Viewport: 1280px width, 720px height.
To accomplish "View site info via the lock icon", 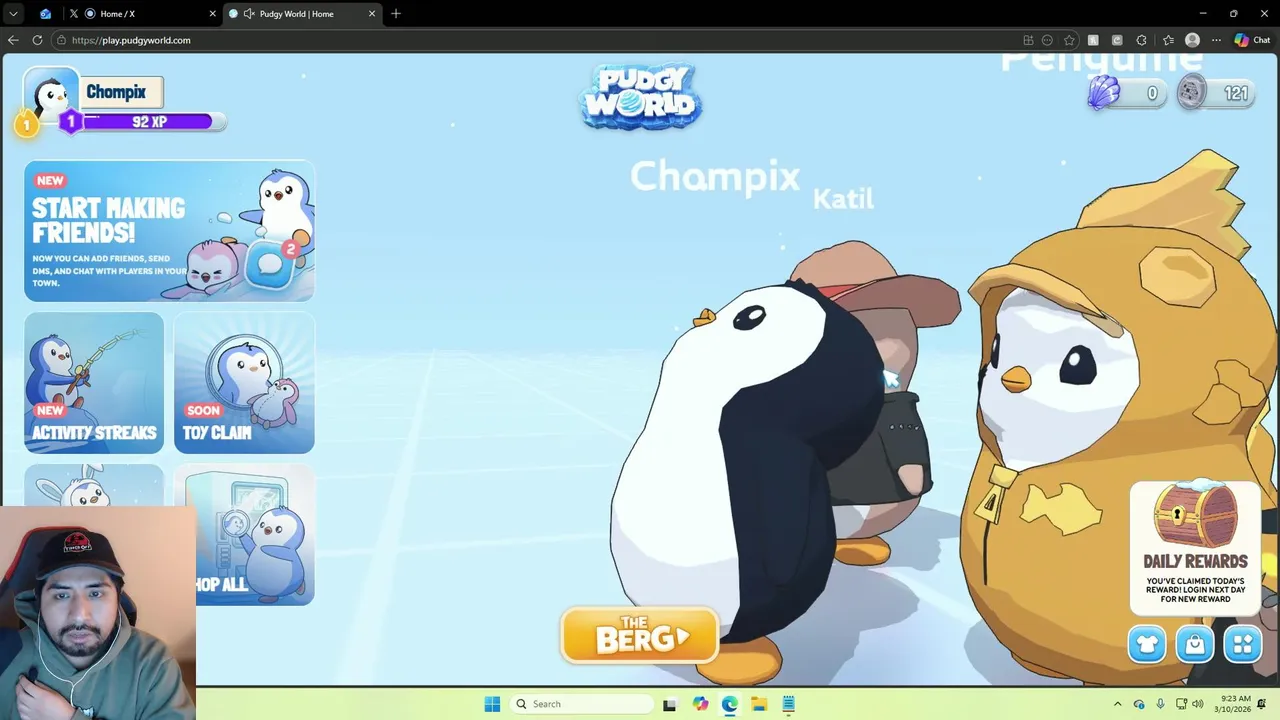I will coord(61,40).
